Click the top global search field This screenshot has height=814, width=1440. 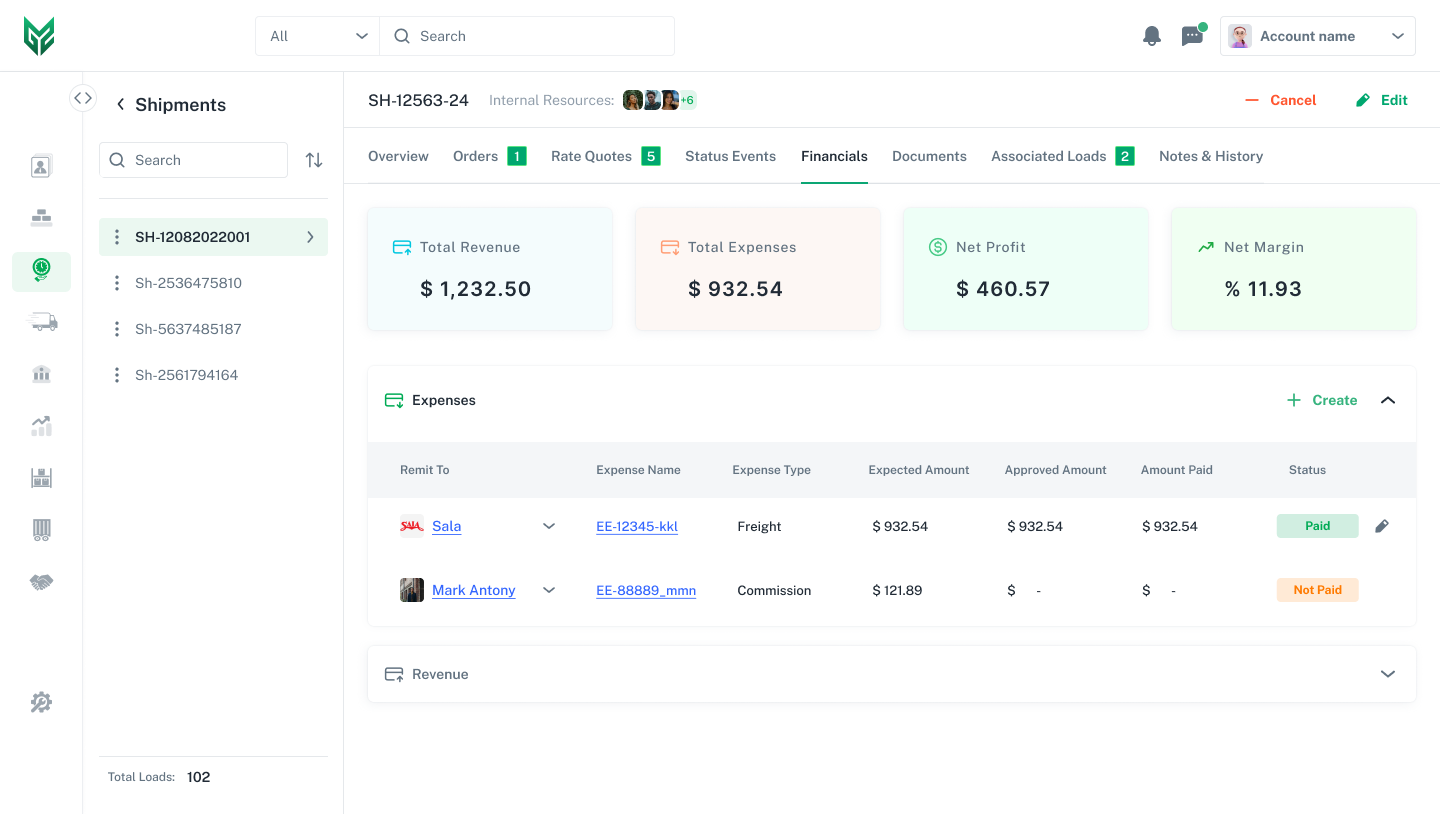coord(527,36)
